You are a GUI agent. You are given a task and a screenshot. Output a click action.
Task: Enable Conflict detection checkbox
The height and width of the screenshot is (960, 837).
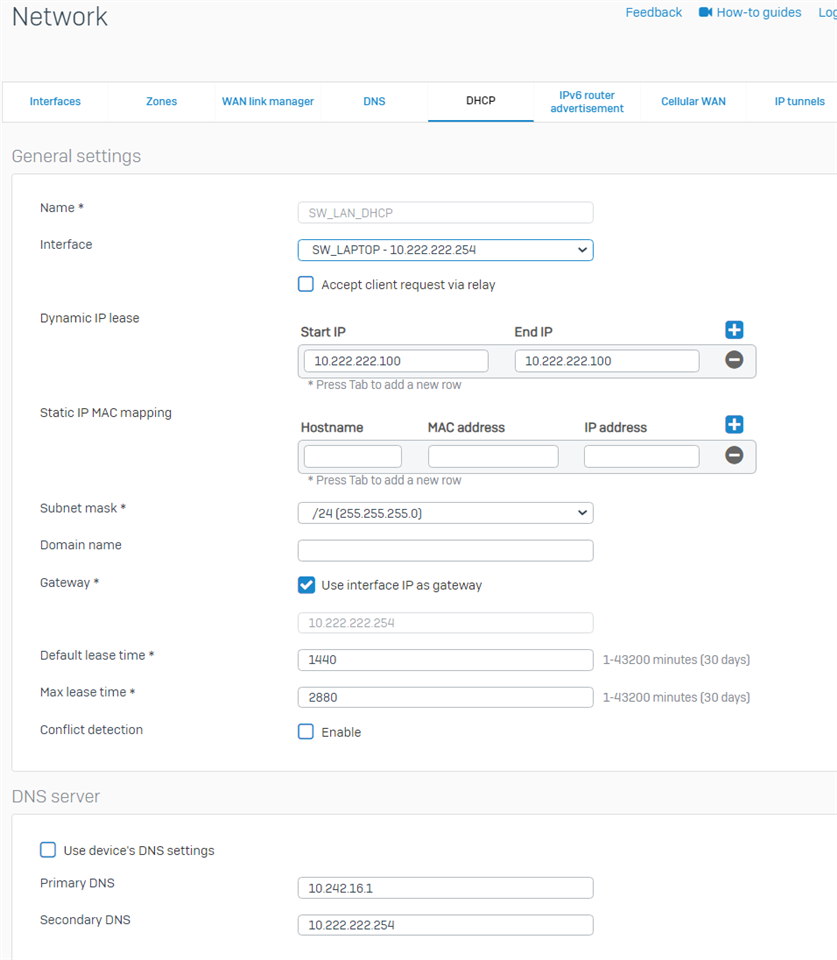[306, 732]
